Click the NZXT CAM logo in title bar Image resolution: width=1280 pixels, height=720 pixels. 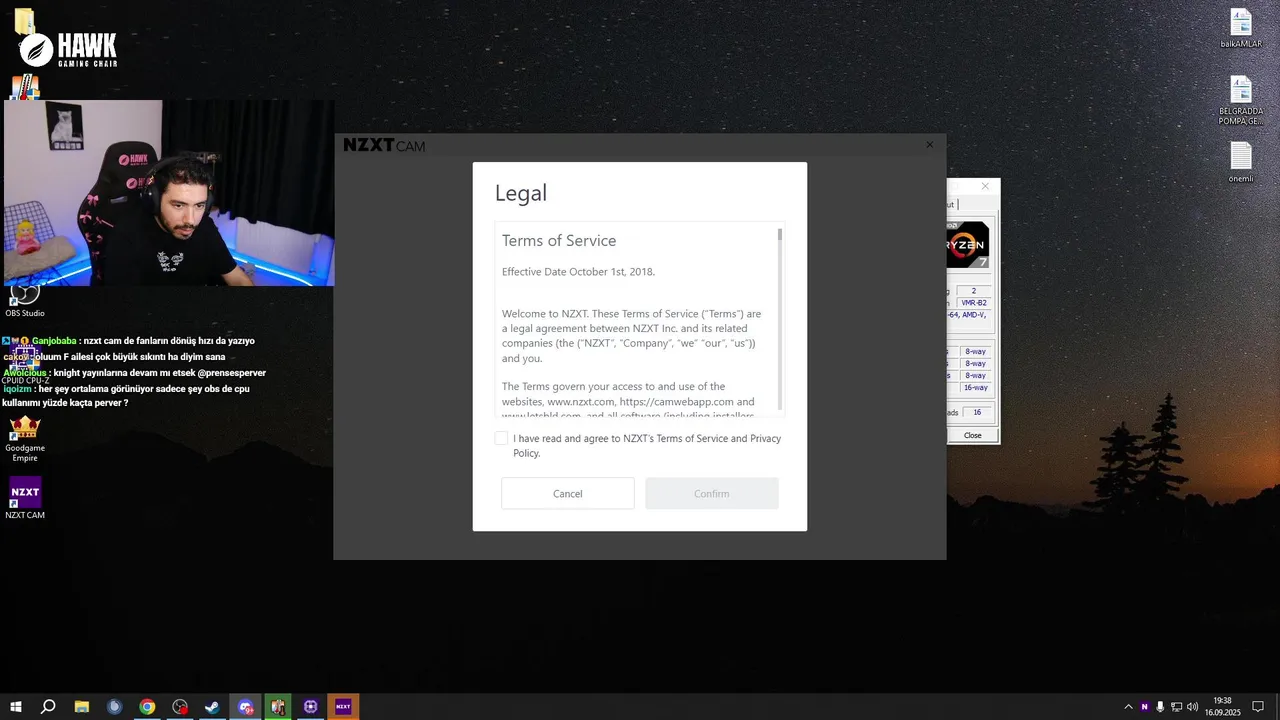(x=384, y=146)
